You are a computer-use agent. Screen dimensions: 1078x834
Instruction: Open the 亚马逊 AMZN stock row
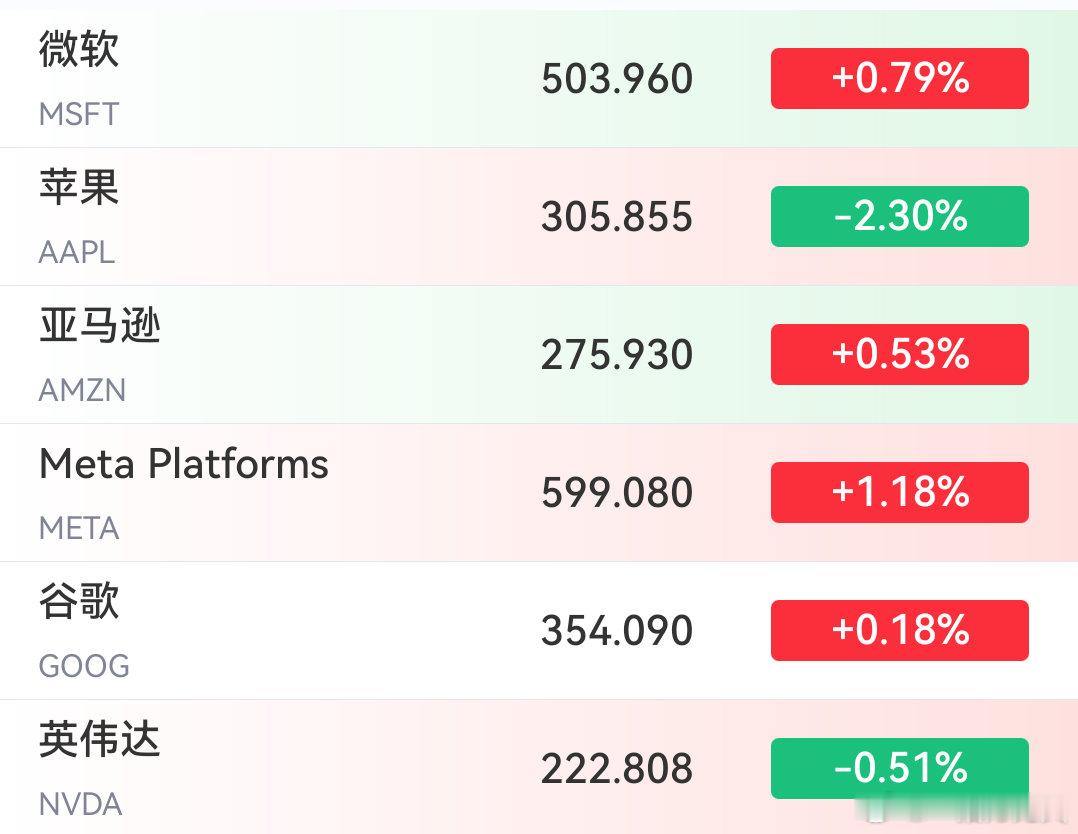pos(539,355)
